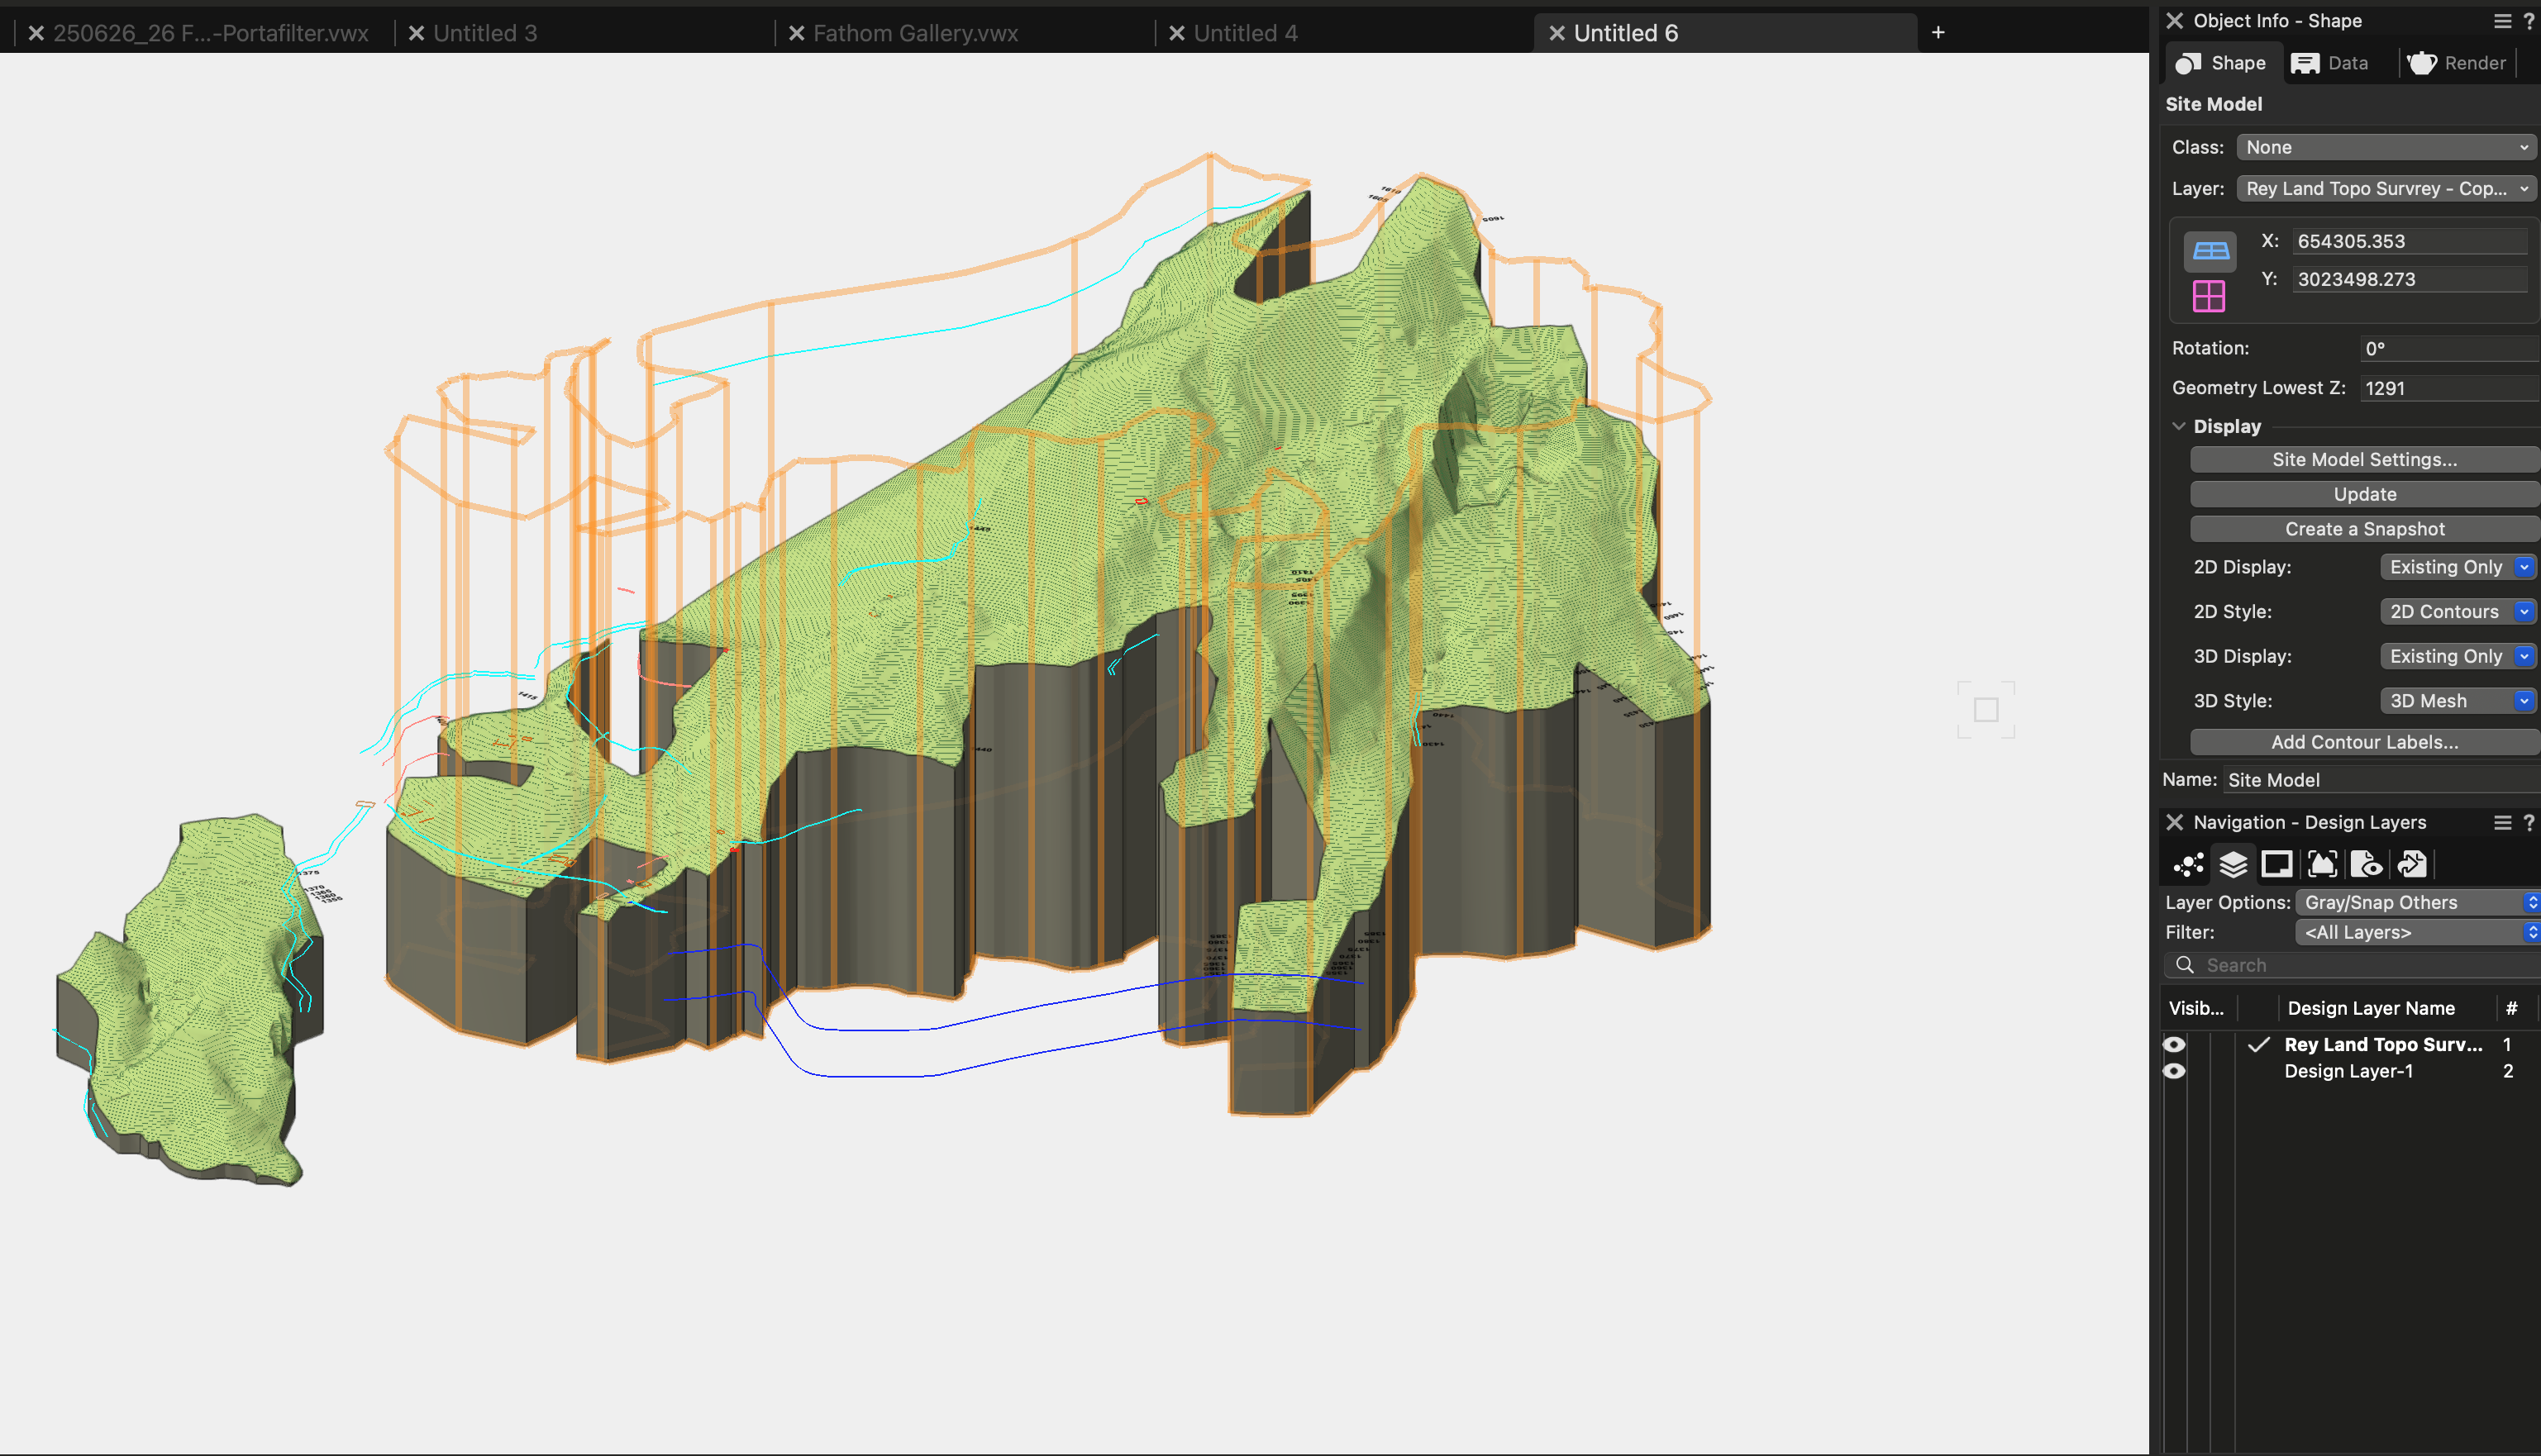Image resolution: width=2541 pixels, height=1456 pixels.
Task: Select the References icon in Navigation palette
Action: (x=2411, y=864)
